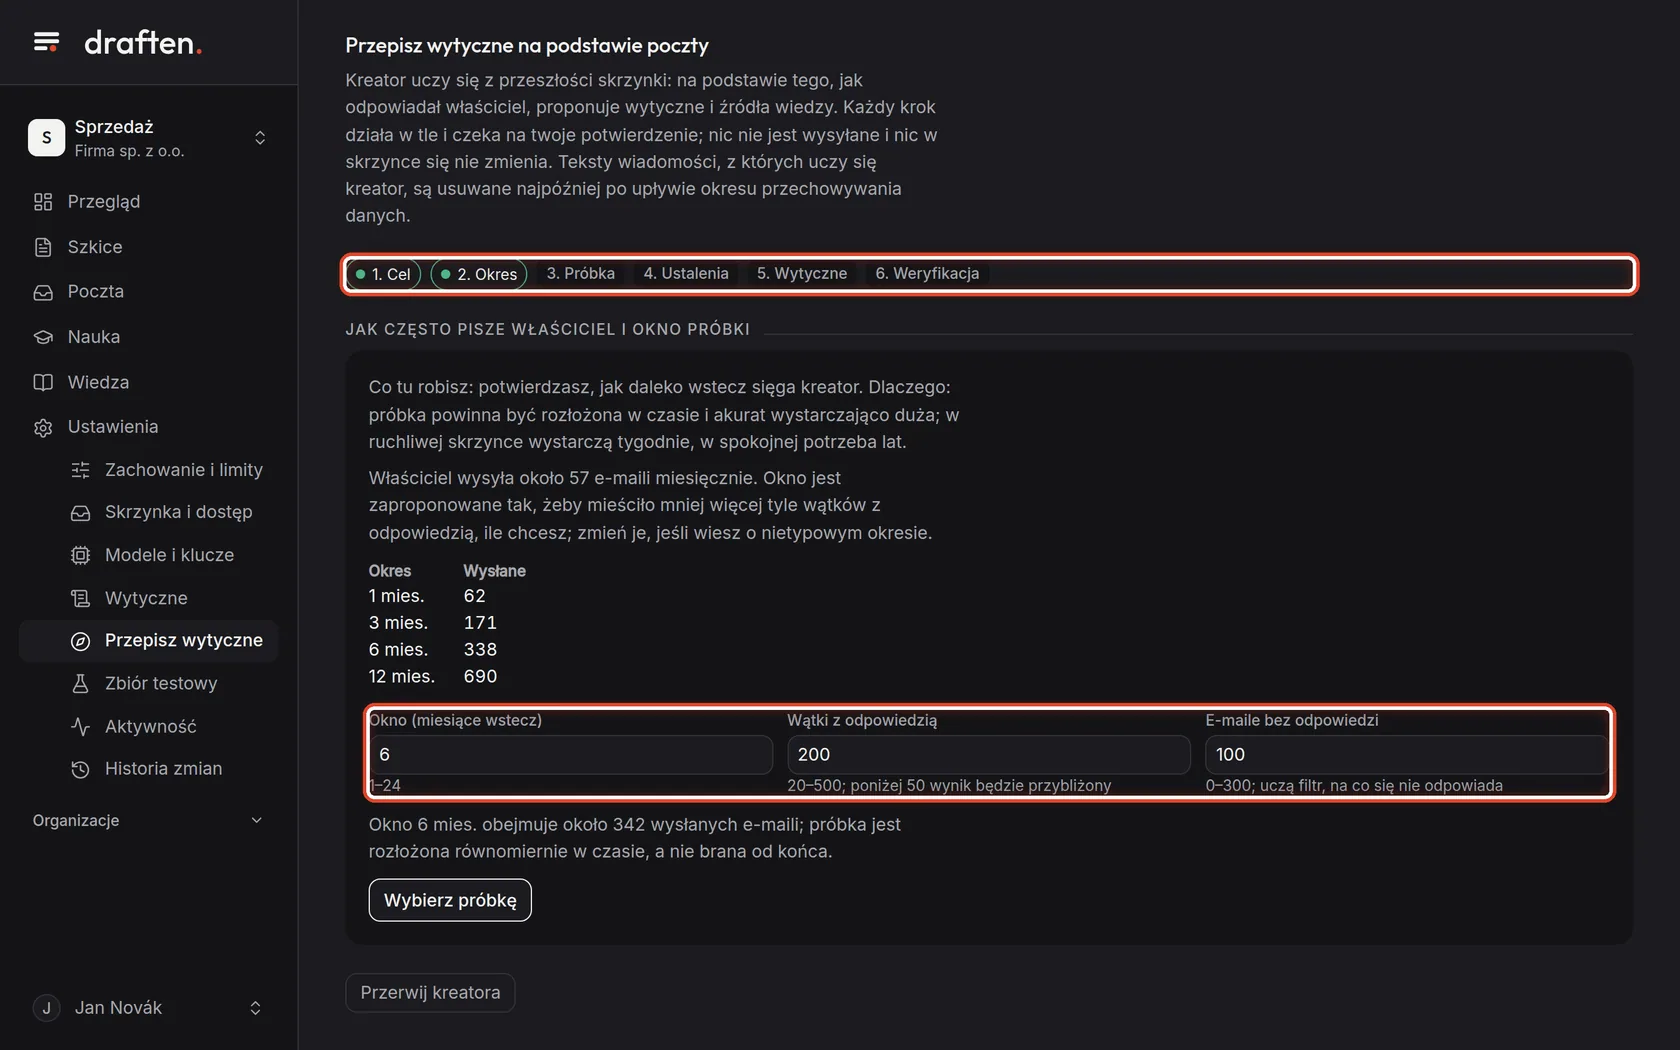The image size is (1680, 1050).
Task: Open Modele i klucze chip icon
Action: click(81, 555)
